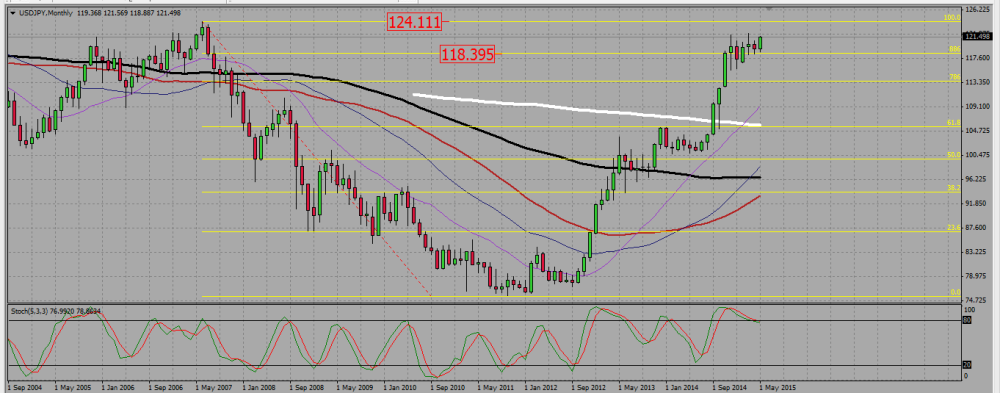Click the 113.350 value on price axis
This screenshot has height=393, width=1000.
click(978, 82)
